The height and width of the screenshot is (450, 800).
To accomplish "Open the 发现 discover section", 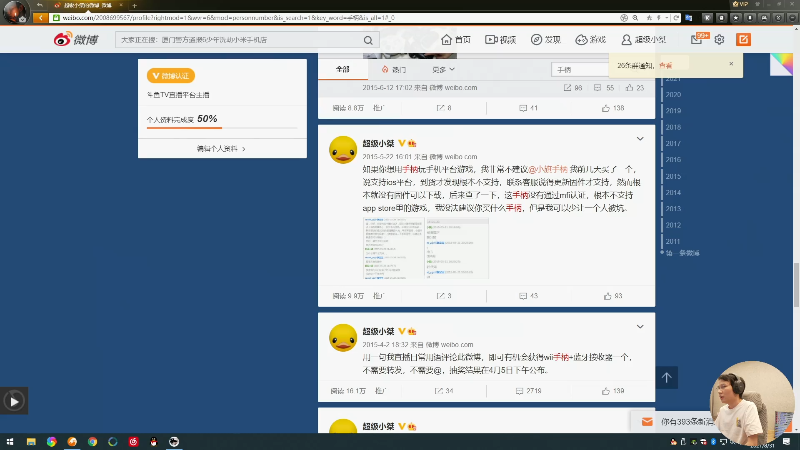I will (x=545, y=39).
